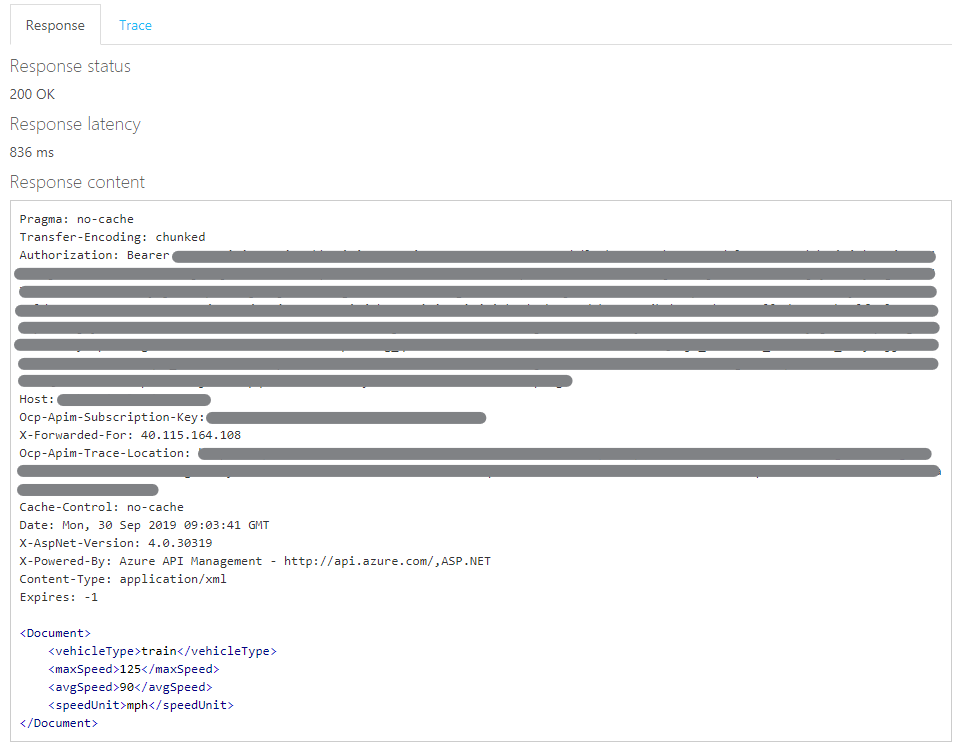Image resolution: width=961 pixels, height=754 pixels.
Task: Click the vehicleType train XML element
Action: click(x=162, y=651)
